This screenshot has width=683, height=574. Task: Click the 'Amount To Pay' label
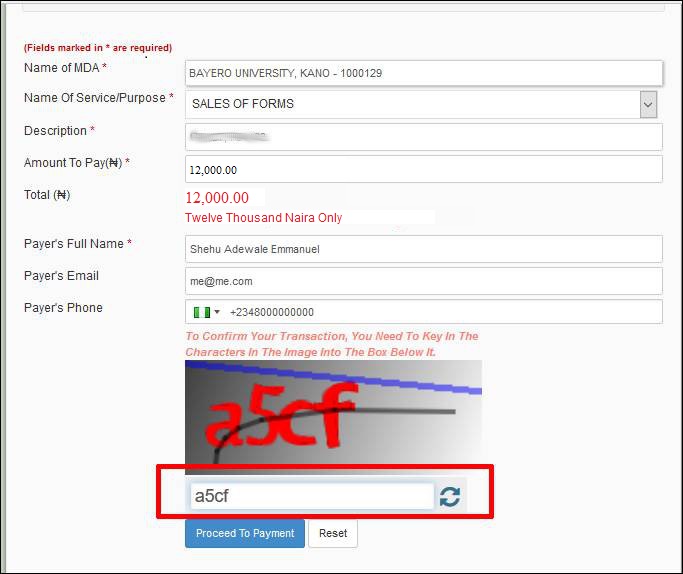point(77,163)
